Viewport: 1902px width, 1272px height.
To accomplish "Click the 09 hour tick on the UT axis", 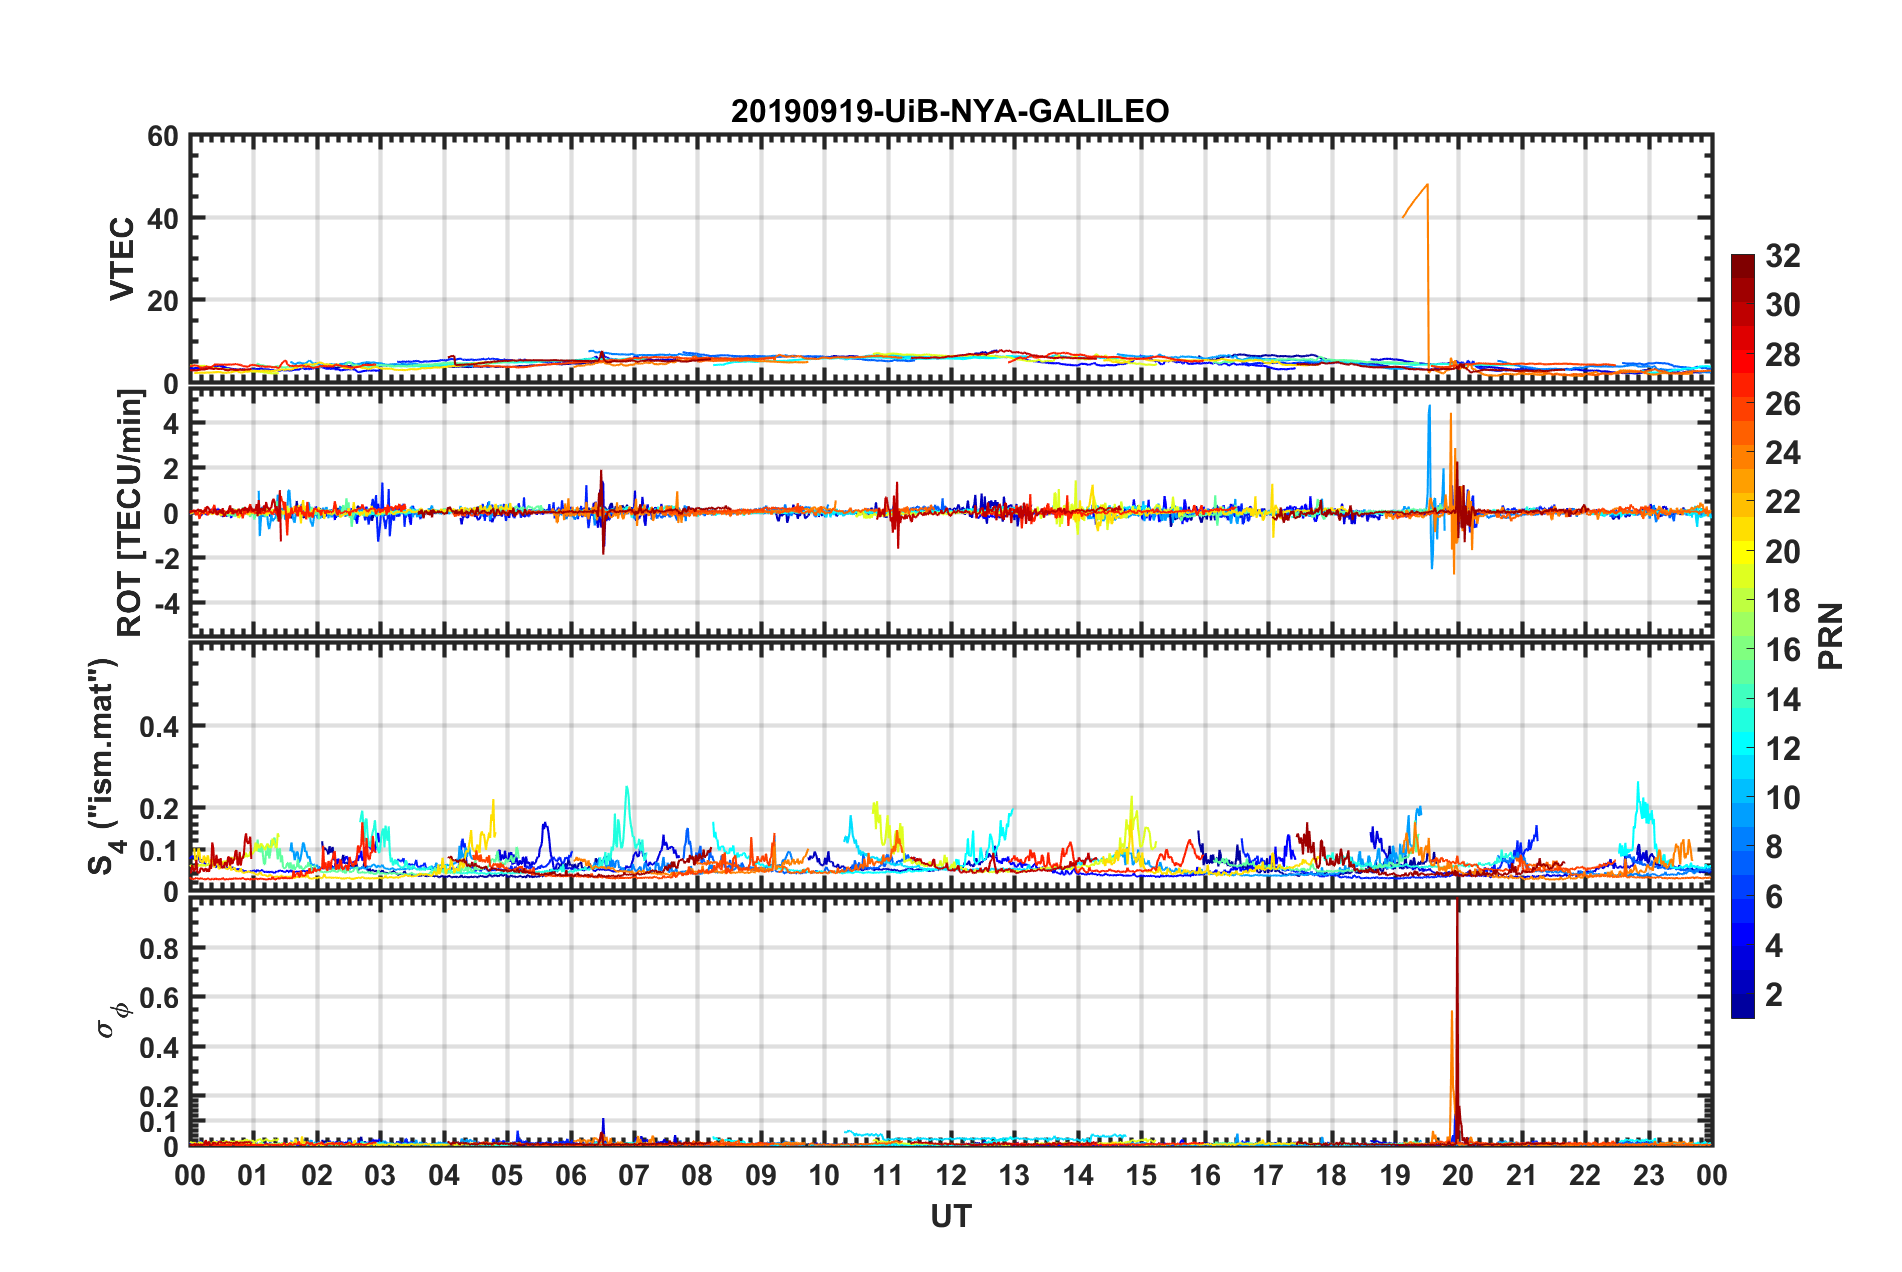I will tap(761, 1175).
